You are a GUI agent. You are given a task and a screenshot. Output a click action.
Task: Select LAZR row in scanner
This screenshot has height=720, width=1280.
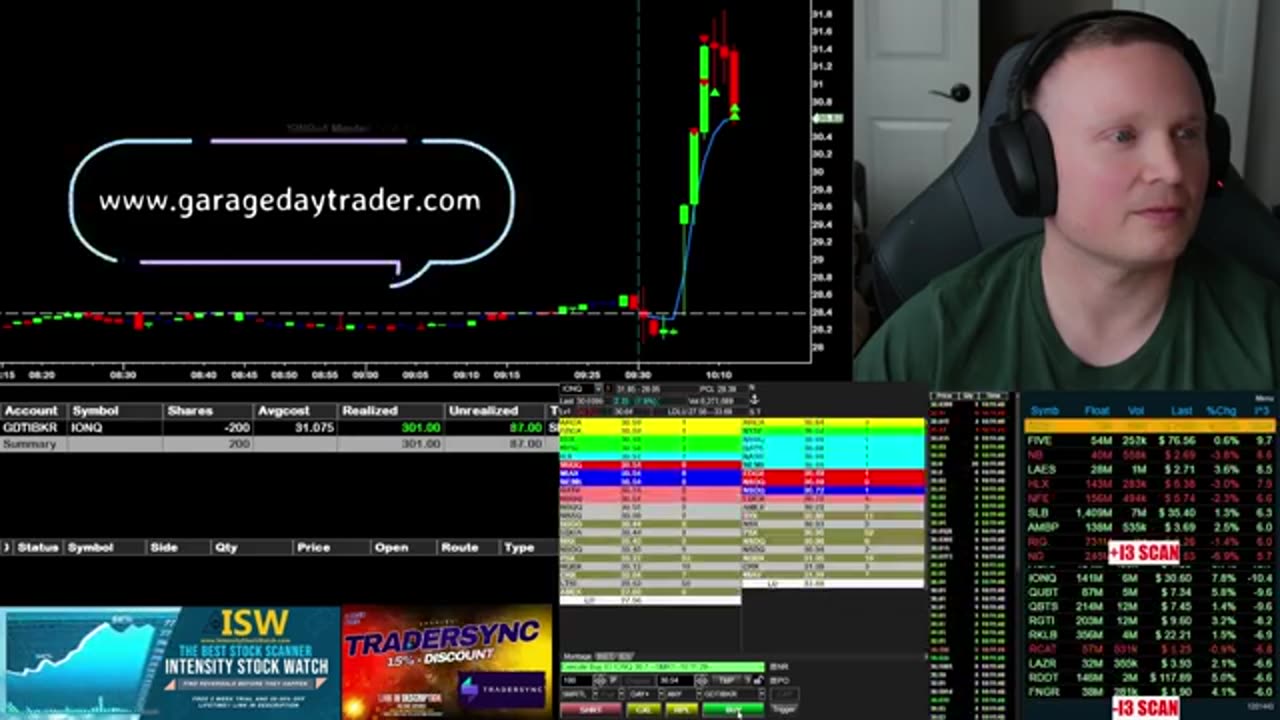coord(1150,663)
